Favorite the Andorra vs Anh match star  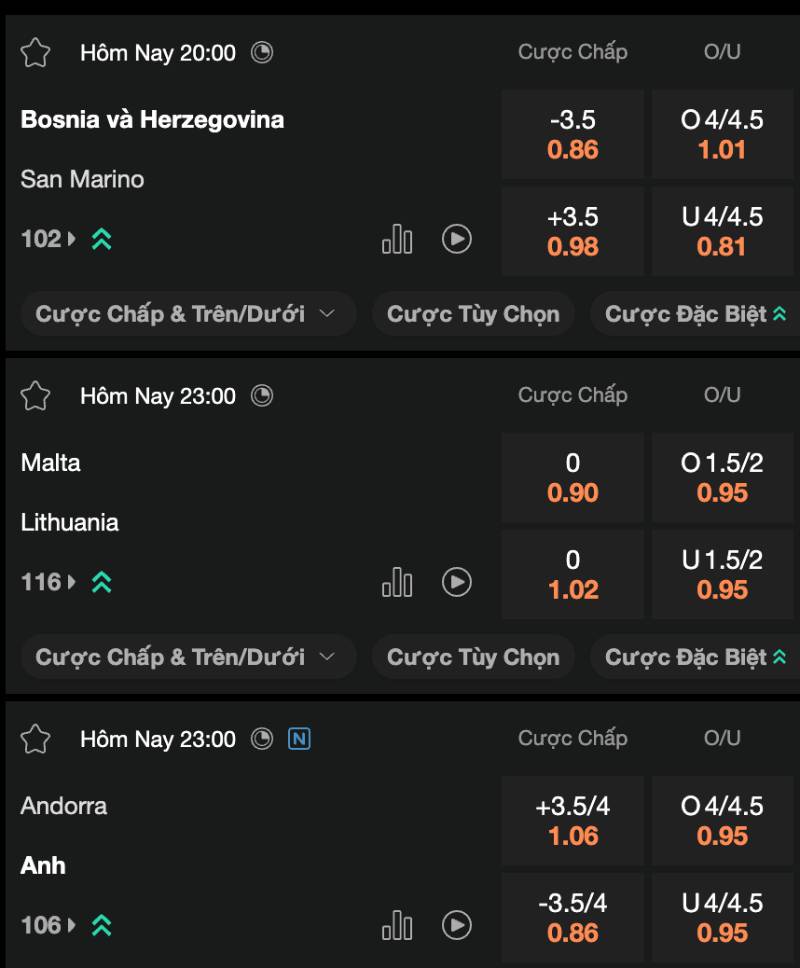click(x=35, y=740)
